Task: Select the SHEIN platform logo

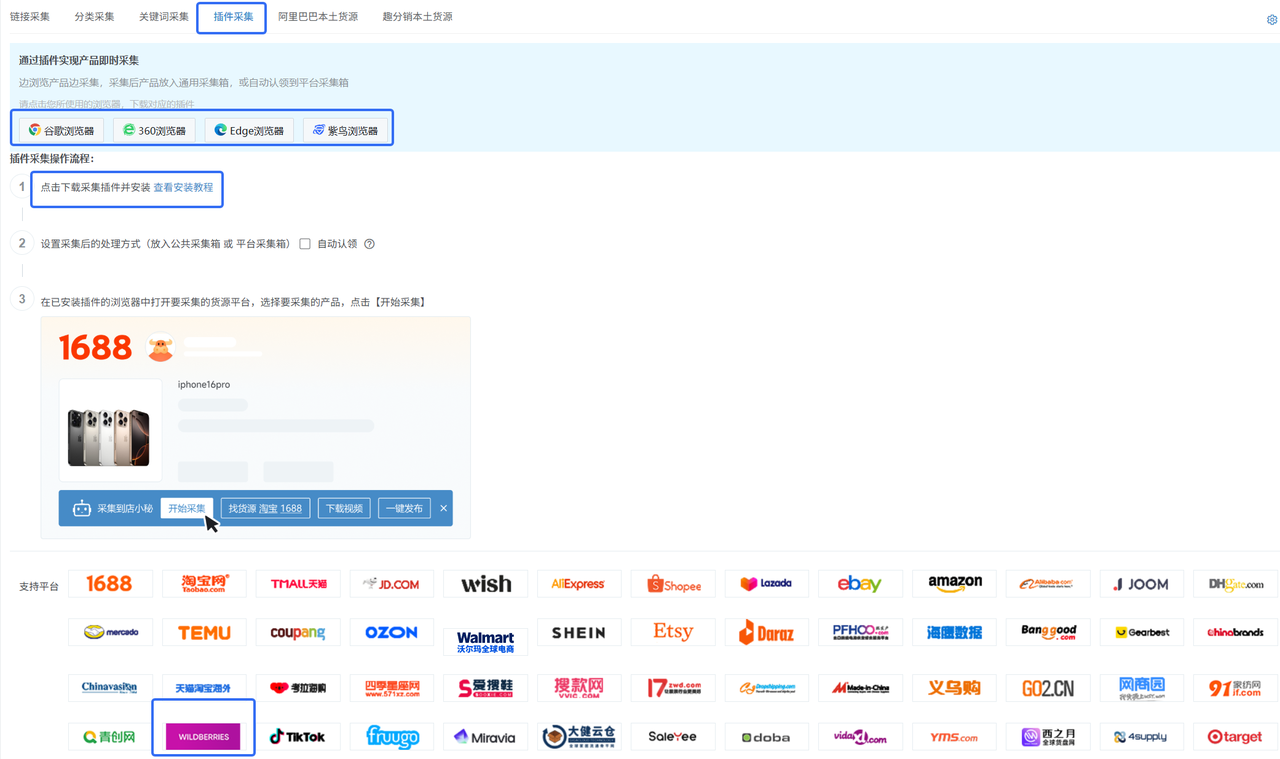Action: click(579, 632)
